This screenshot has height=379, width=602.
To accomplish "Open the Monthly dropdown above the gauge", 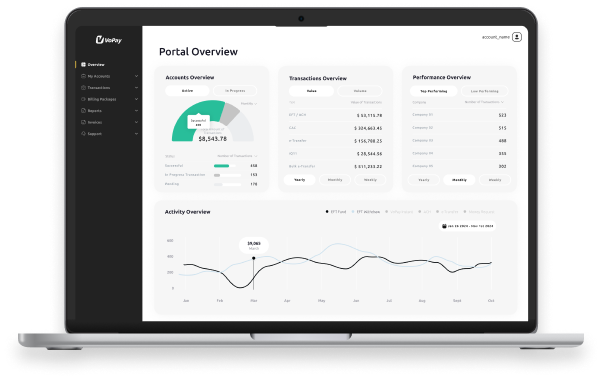I will click(249, 104).
